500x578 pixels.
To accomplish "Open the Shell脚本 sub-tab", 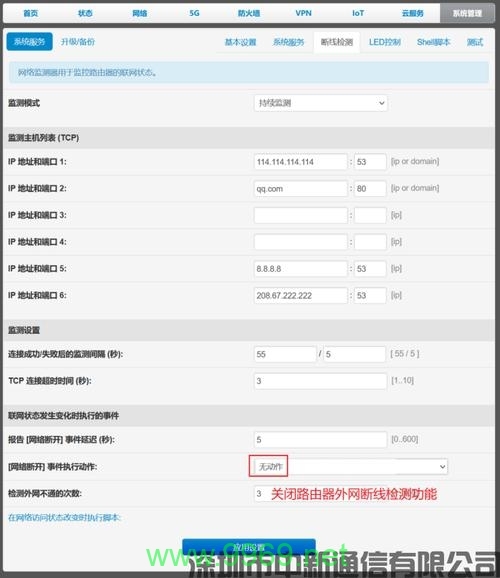I will pyautogui.click(x=434, y=42).
